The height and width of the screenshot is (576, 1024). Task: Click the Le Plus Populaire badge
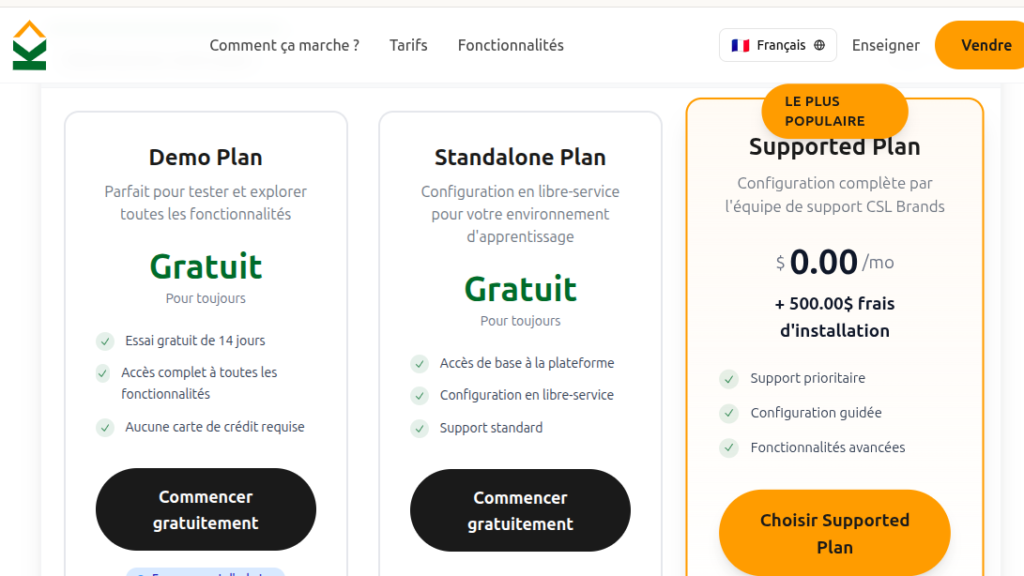tap(834, 111)
